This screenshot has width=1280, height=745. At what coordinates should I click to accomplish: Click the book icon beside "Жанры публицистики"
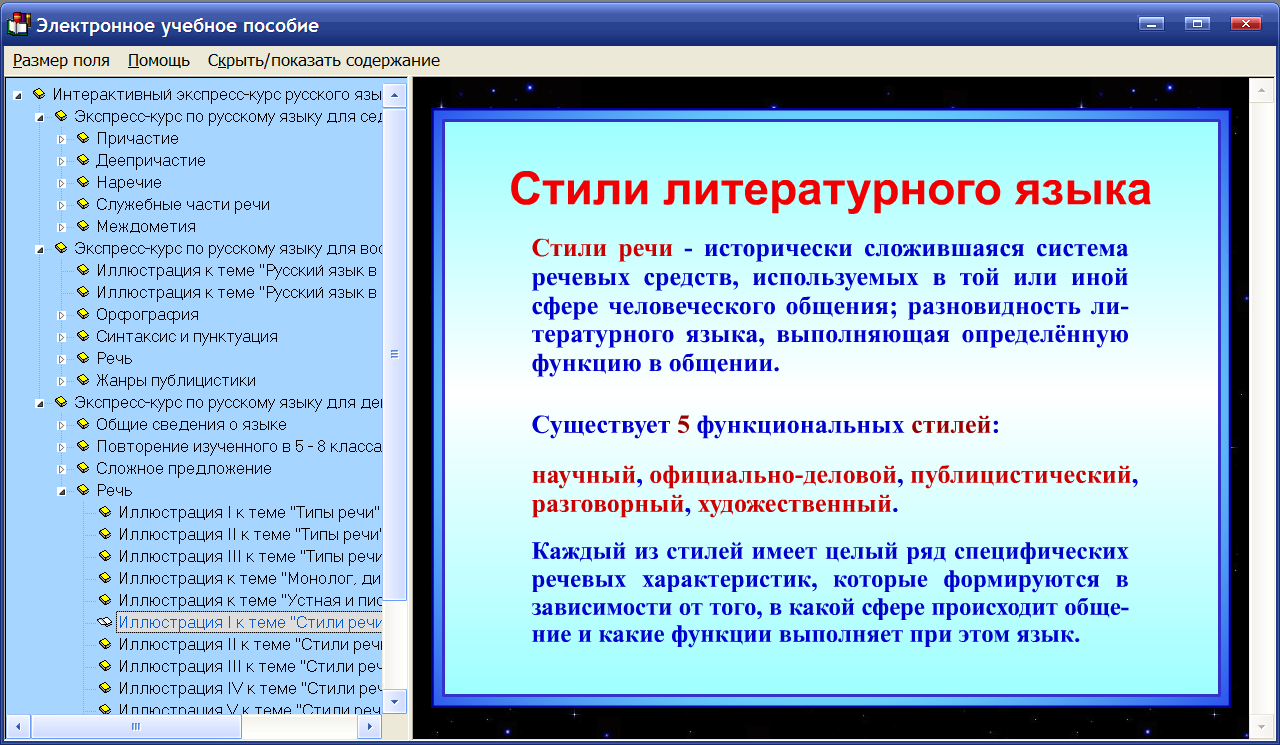coord(84,380)
